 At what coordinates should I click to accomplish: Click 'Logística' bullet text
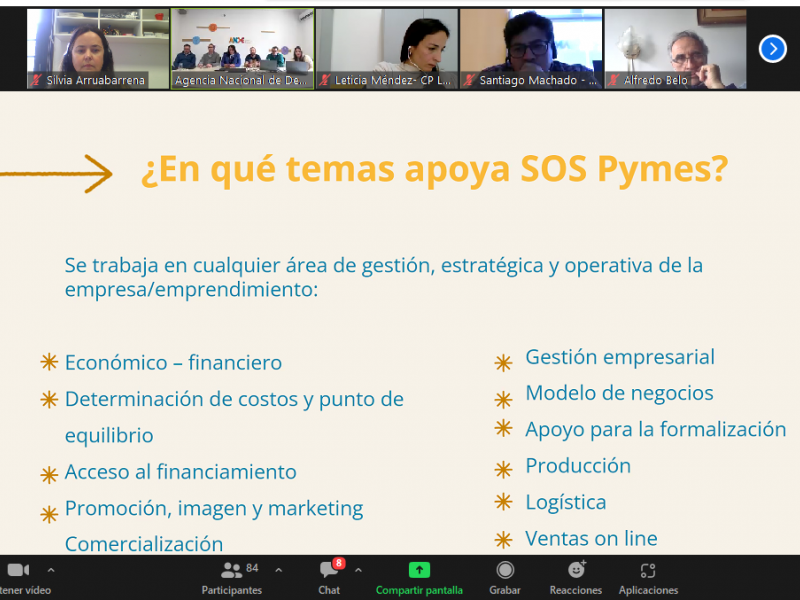tap(566, 503)
